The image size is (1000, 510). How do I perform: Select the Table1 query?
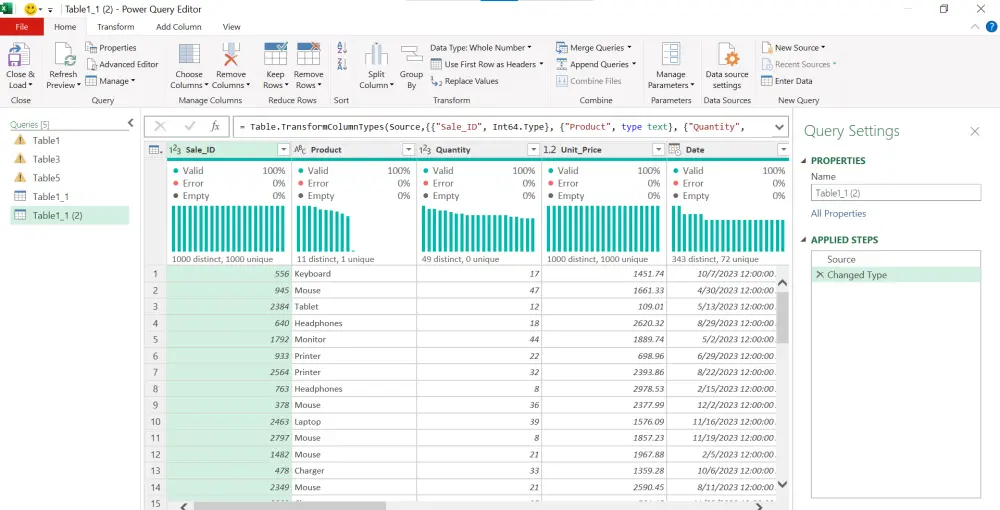[70, 140]
